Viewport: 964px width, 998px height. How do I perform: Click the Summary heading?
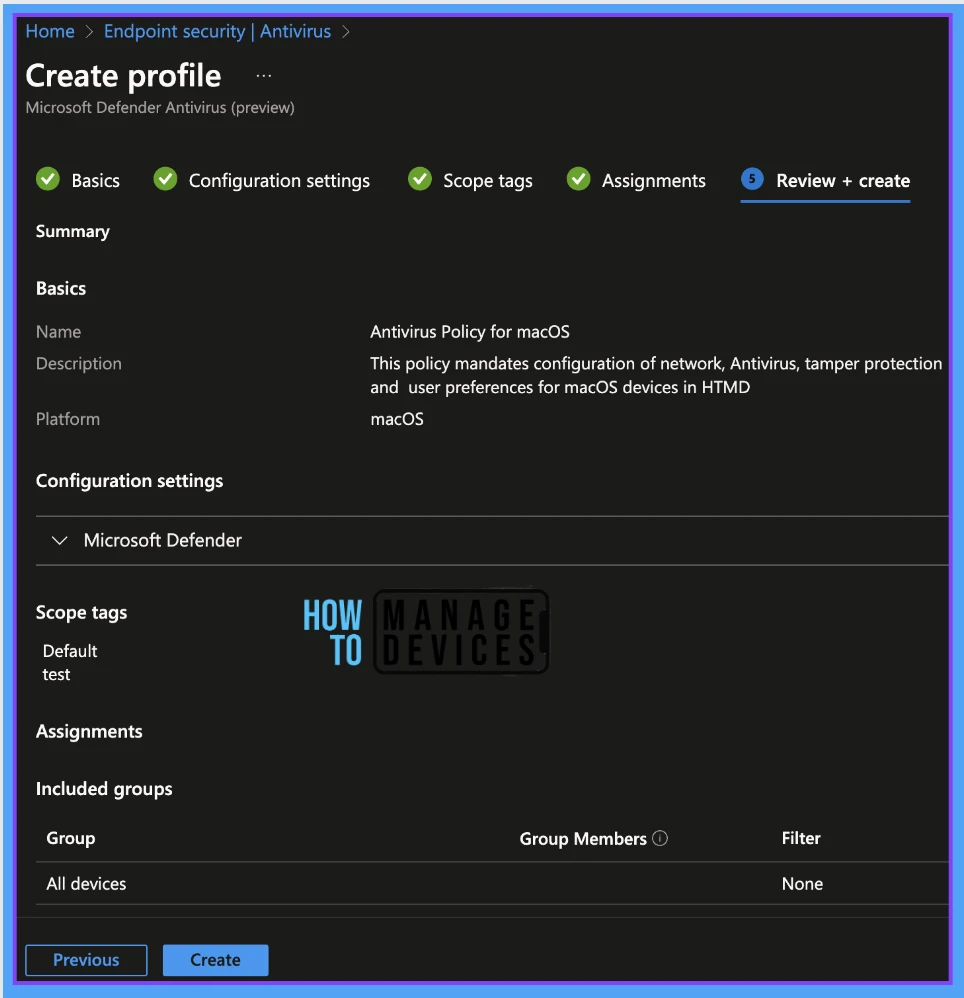73,231
